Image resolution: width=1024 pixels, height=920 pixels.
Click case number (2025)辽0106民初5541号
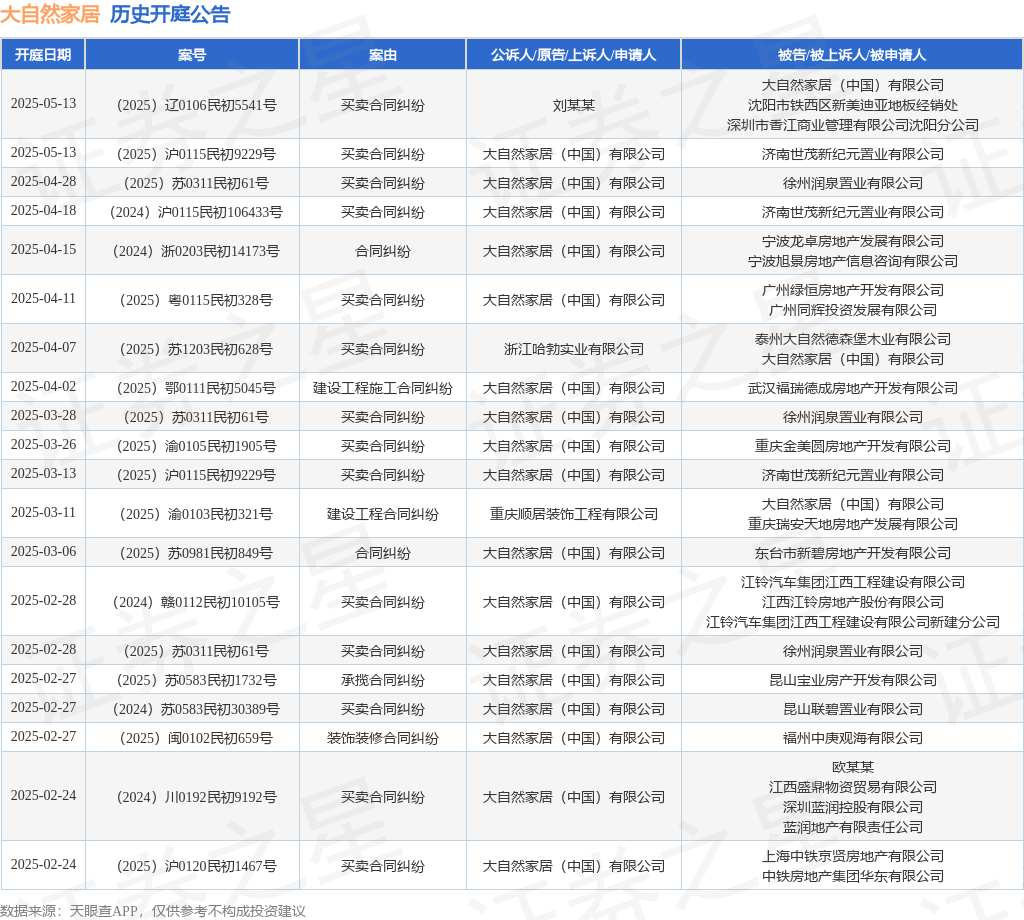(196, 105)
